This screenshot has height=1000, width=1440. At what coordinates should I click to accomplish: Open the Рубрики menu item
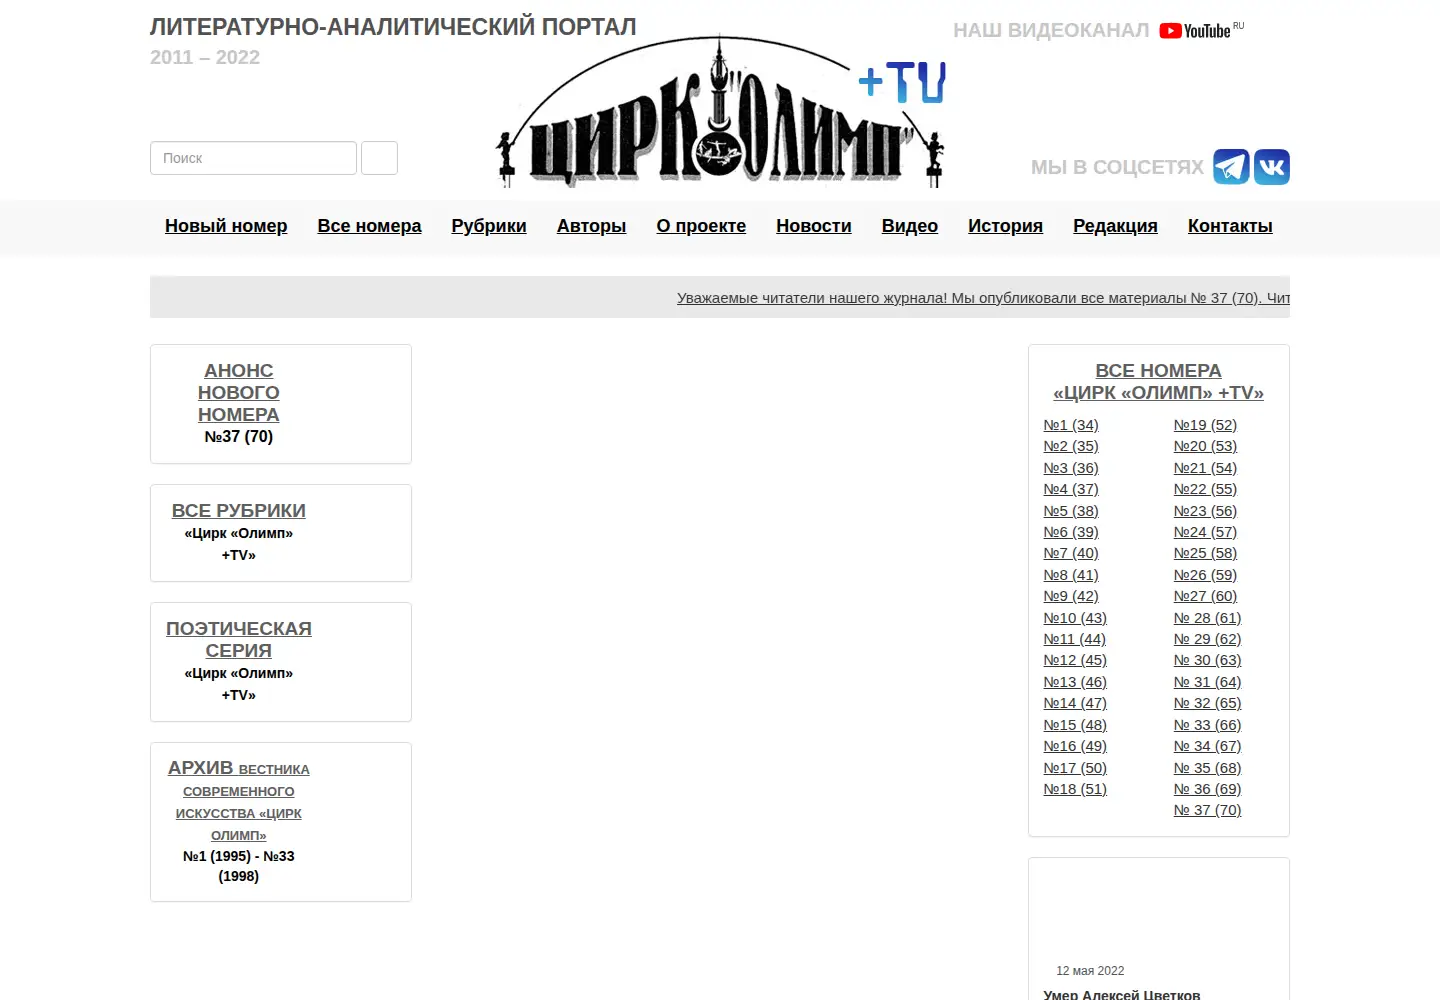[x=489, y=226]
